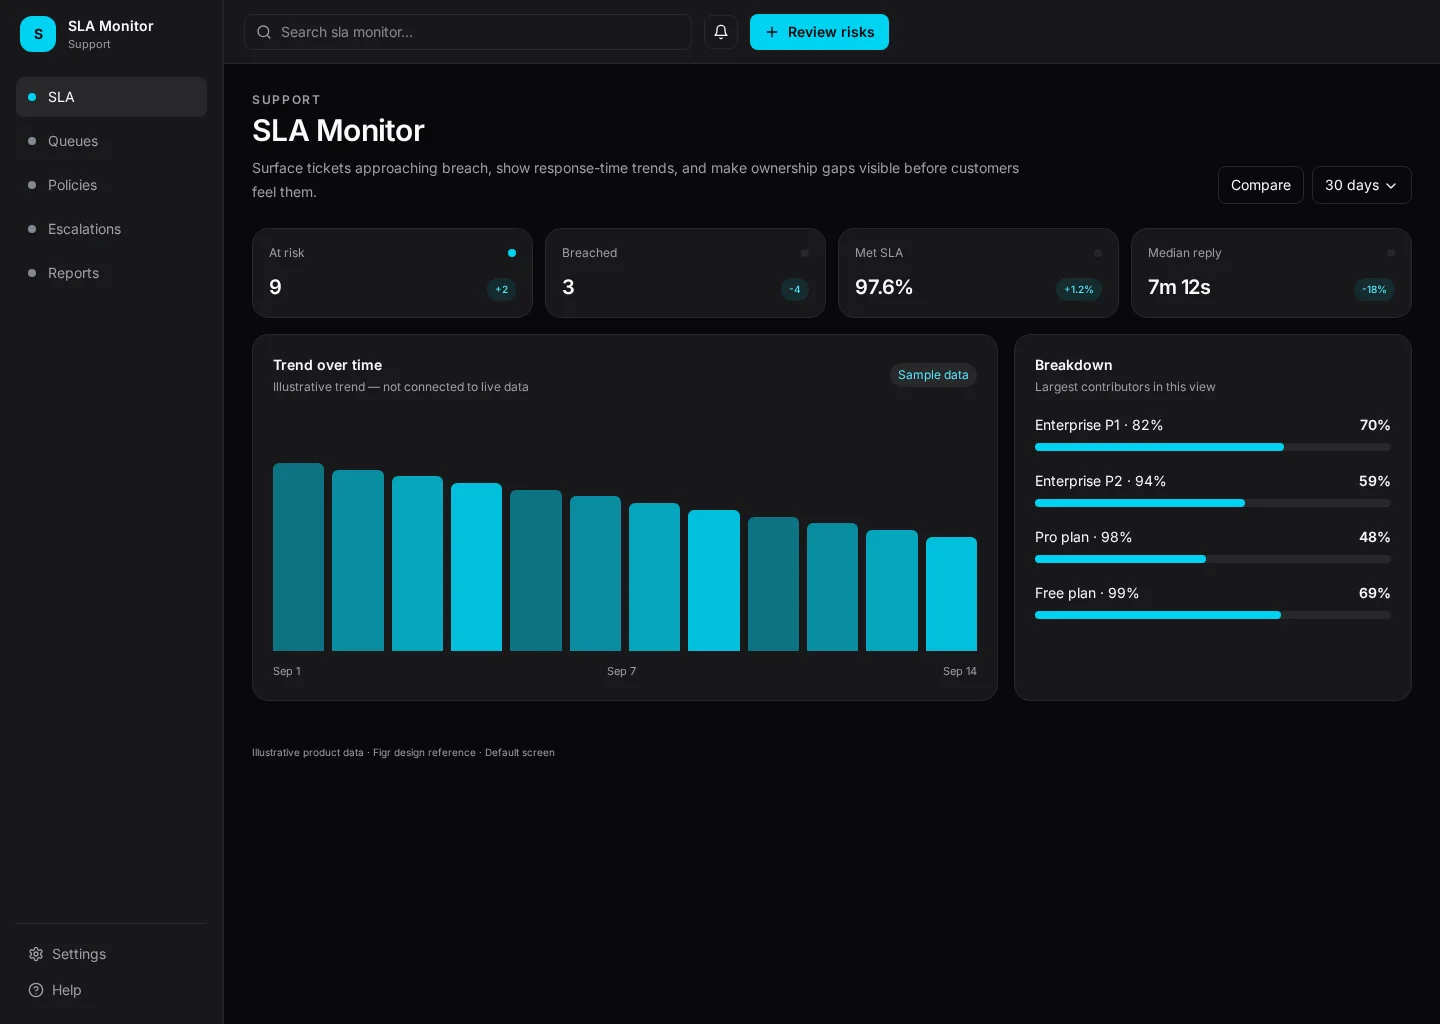Click the Compare button
Screen dimensions: 1440x1024
coord(1260,185)
